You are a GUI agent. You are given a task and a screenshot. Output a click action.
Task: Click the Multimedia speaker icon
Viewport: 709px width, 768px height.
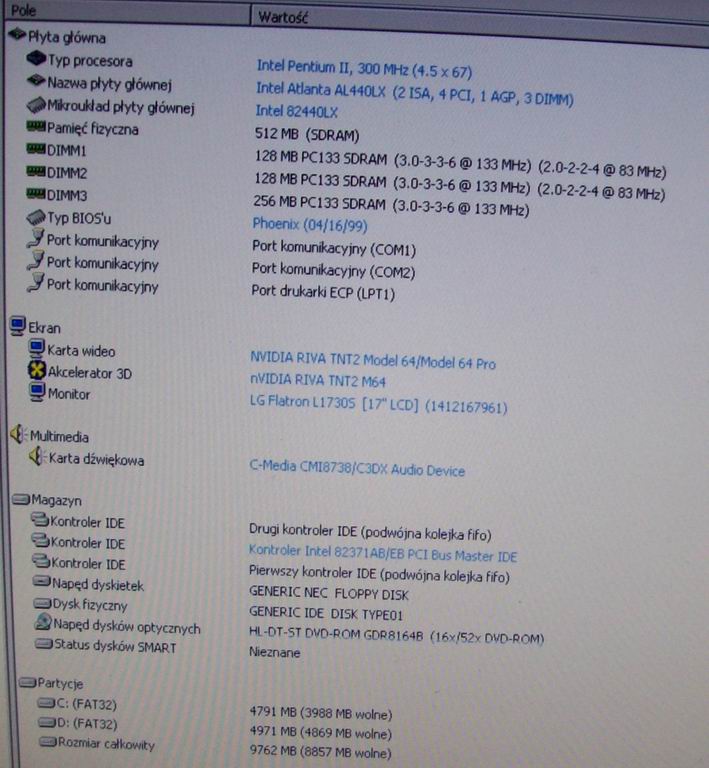coord(19,434)
